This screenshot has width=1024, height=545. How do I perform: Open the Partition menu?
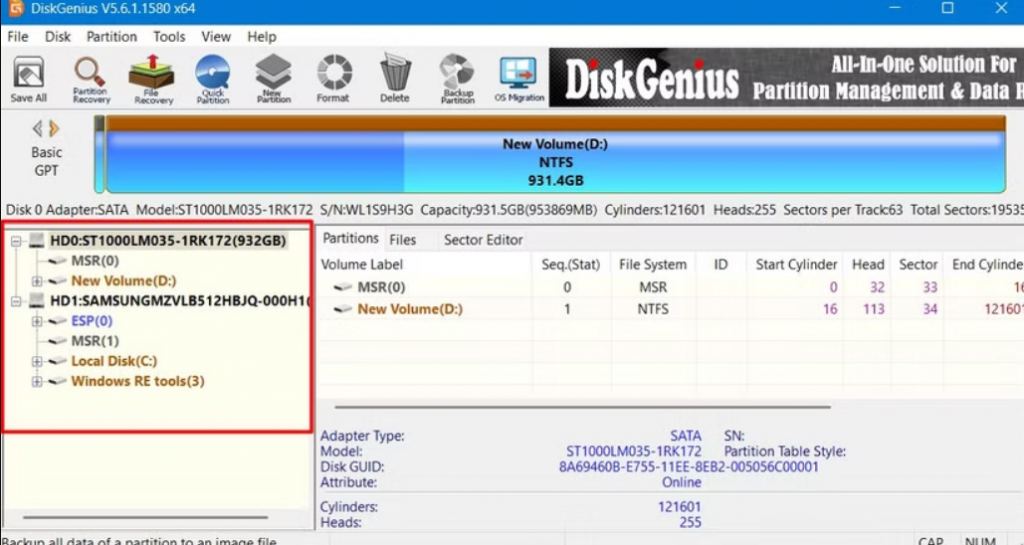pyautogui.click(x=111, y=36)
